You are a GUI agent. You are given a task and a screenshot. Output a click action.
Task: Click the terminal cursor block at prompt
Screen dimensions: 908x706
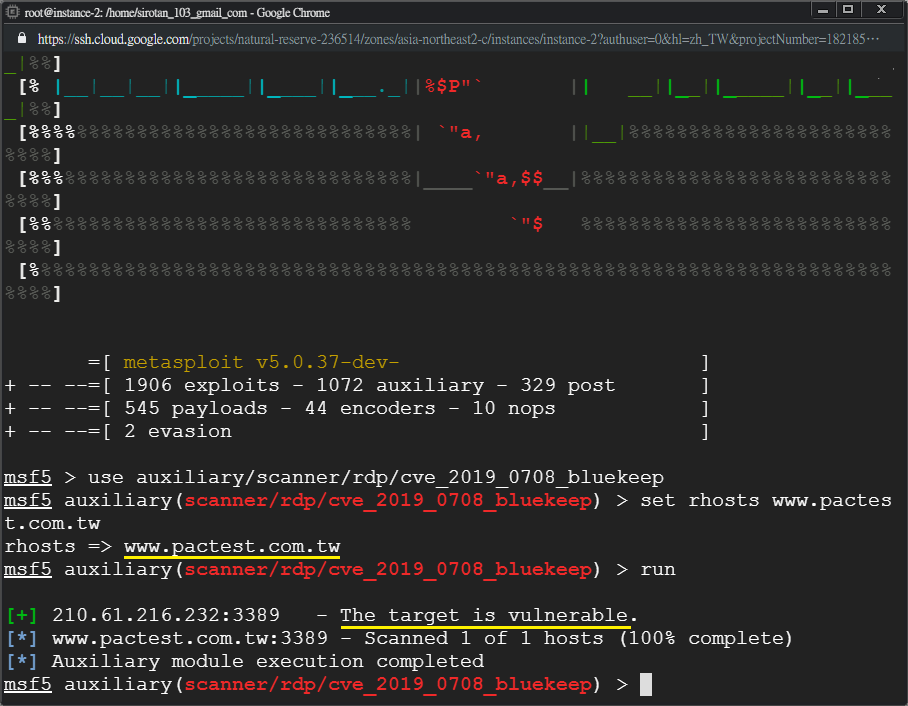coord(646,685)
